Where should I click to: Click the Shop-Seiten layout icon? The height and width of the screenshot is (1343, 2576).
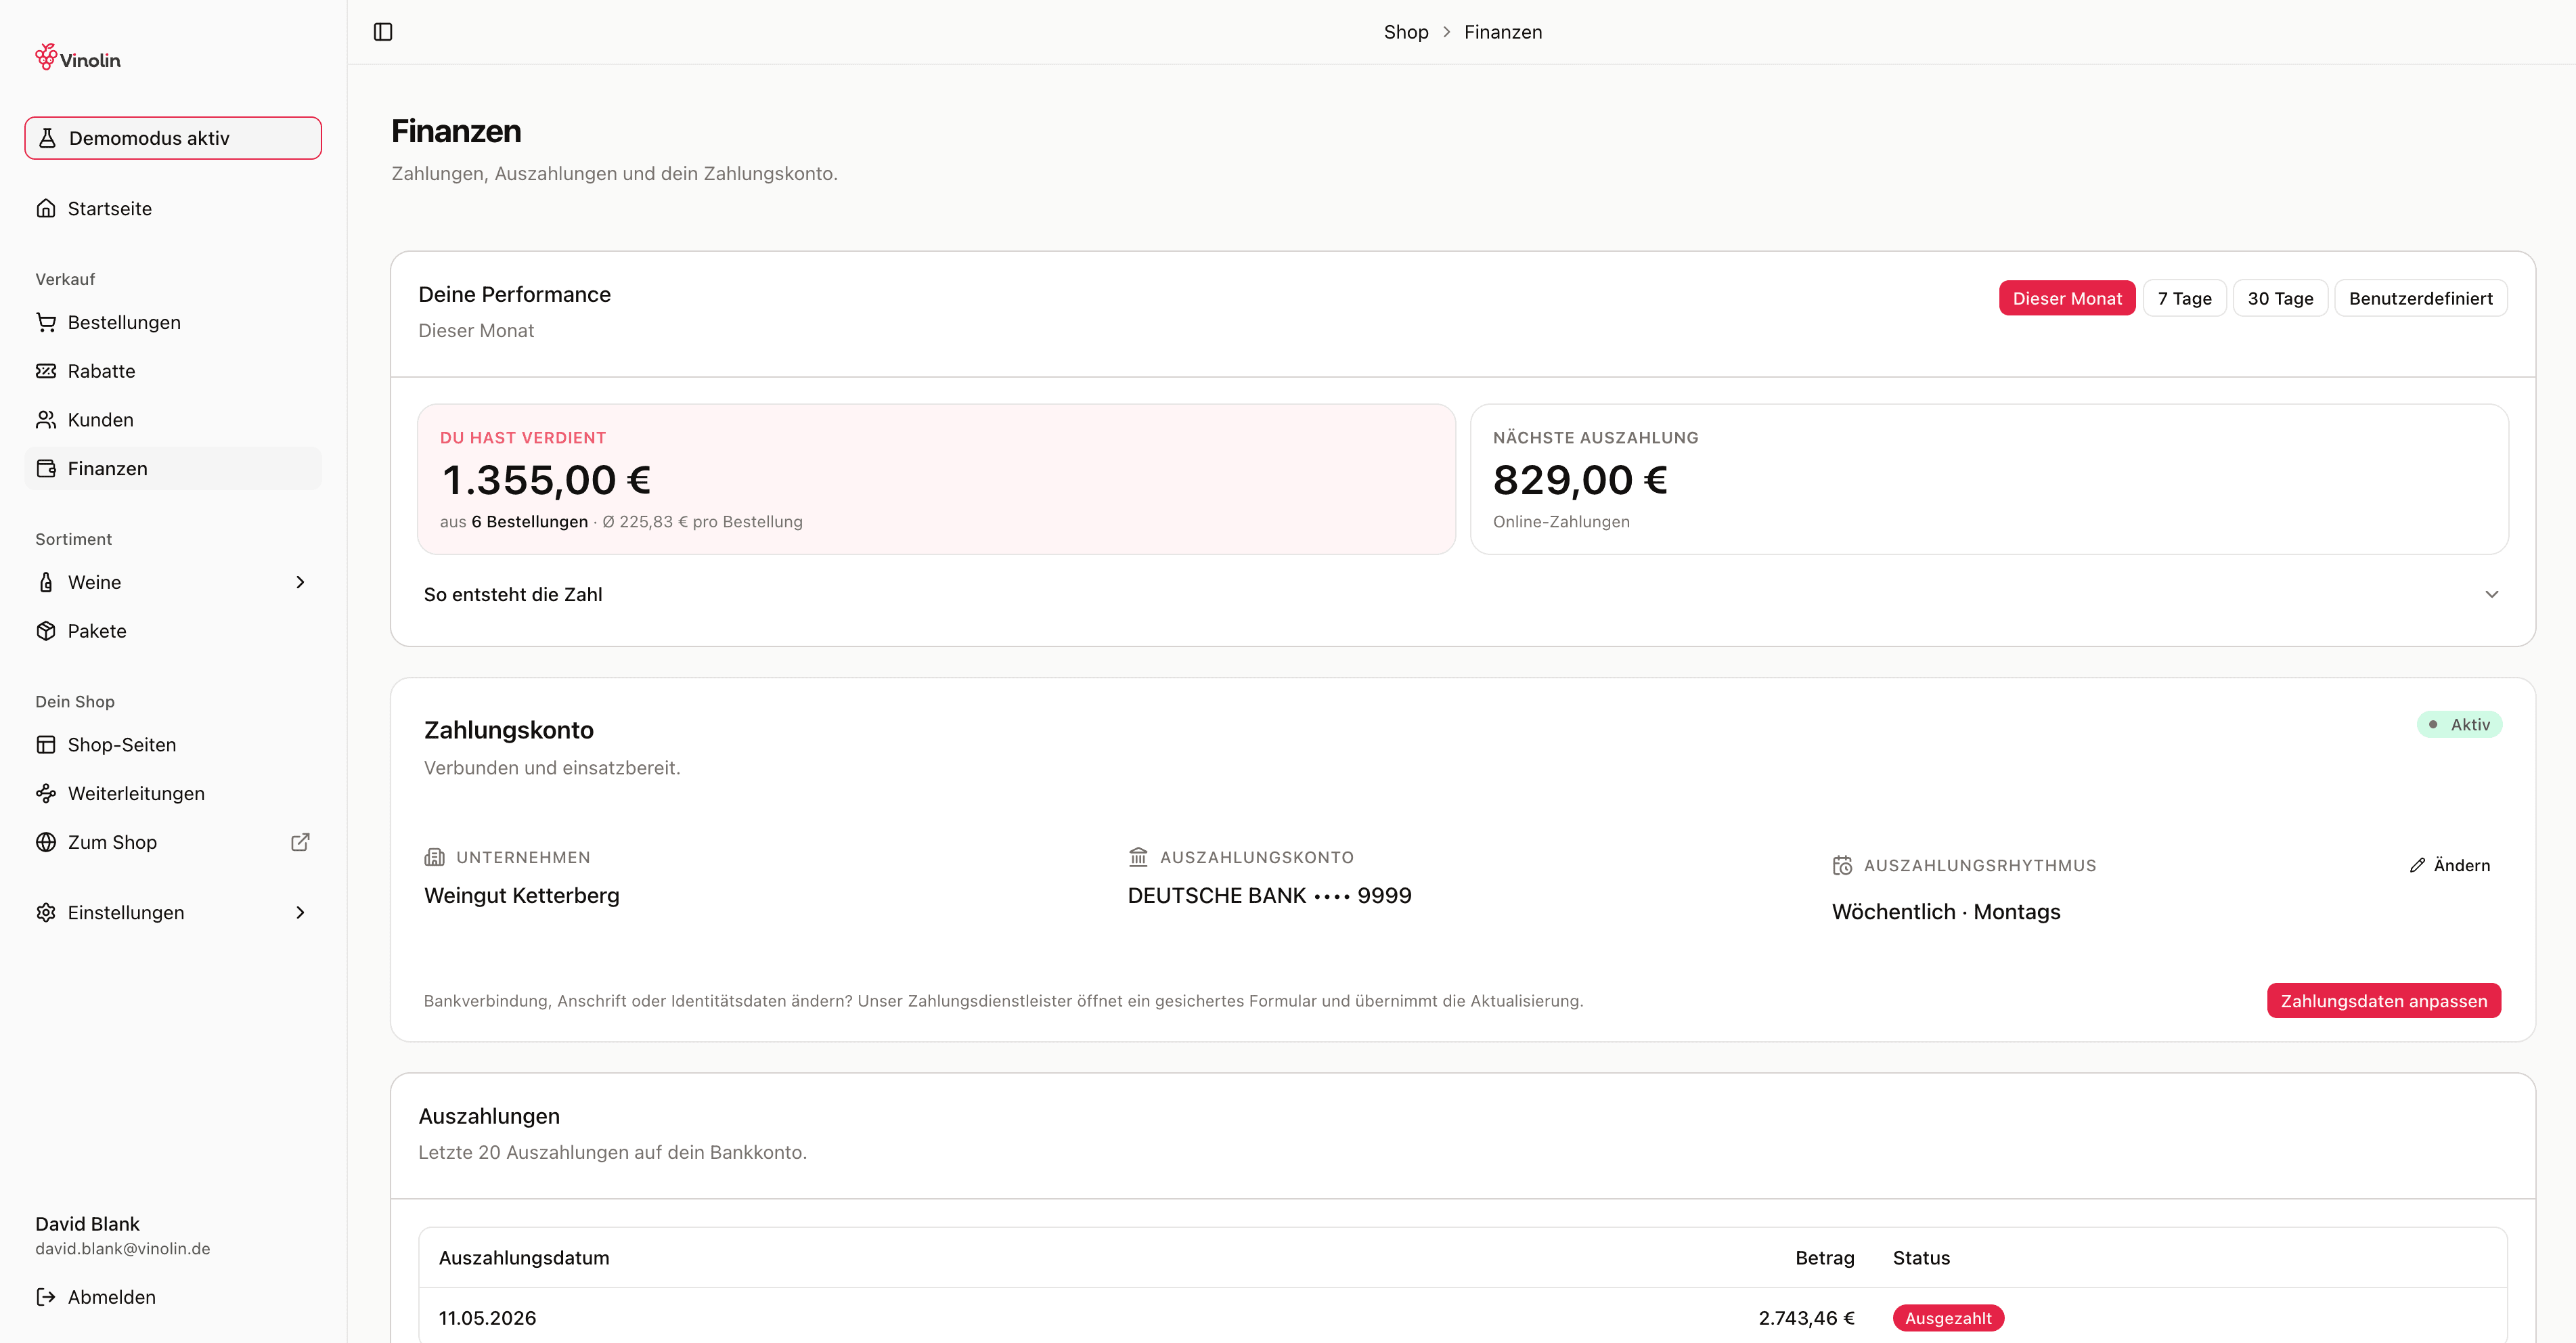[x=46, y=745]
